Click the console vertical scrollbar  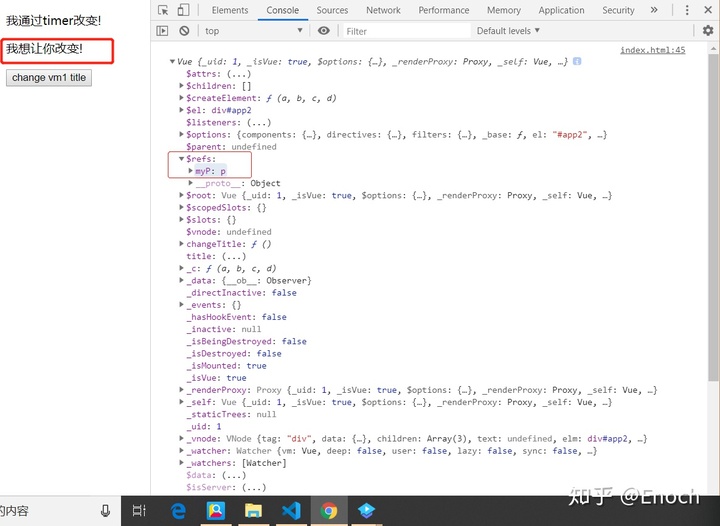coord(713,216)
